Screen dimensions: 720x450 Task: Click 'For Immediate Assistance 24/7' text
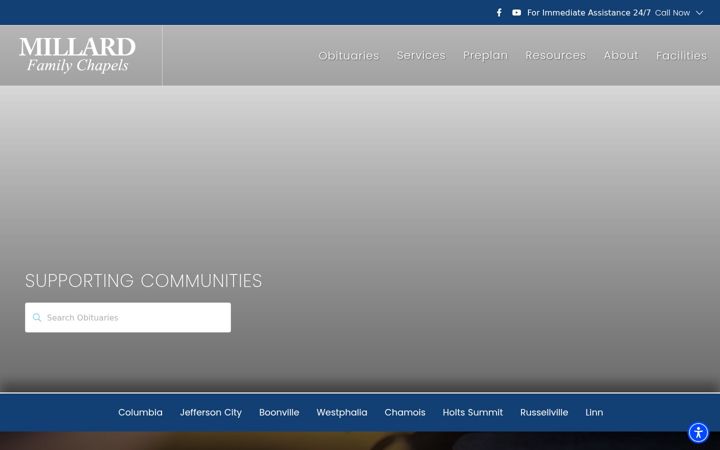click(x=589, y=13)
